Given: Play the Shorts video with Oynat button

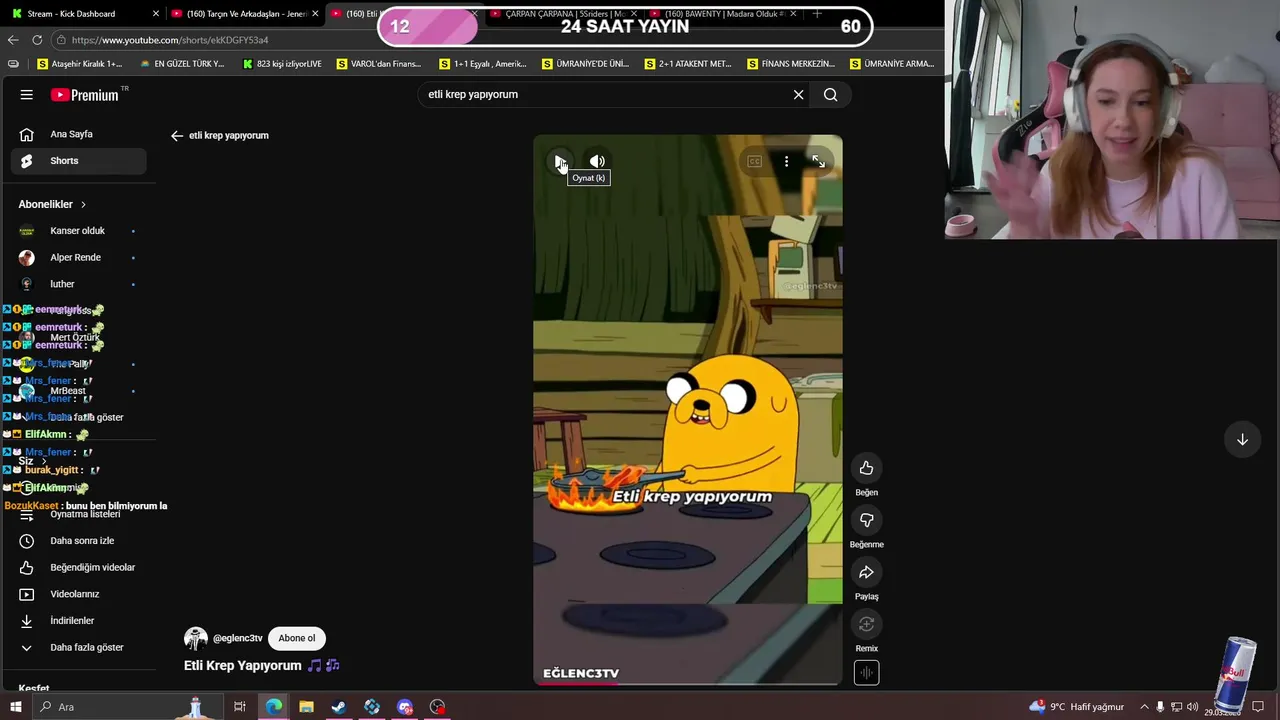Looking at the screenshot, I should click(x=560, y=161).
